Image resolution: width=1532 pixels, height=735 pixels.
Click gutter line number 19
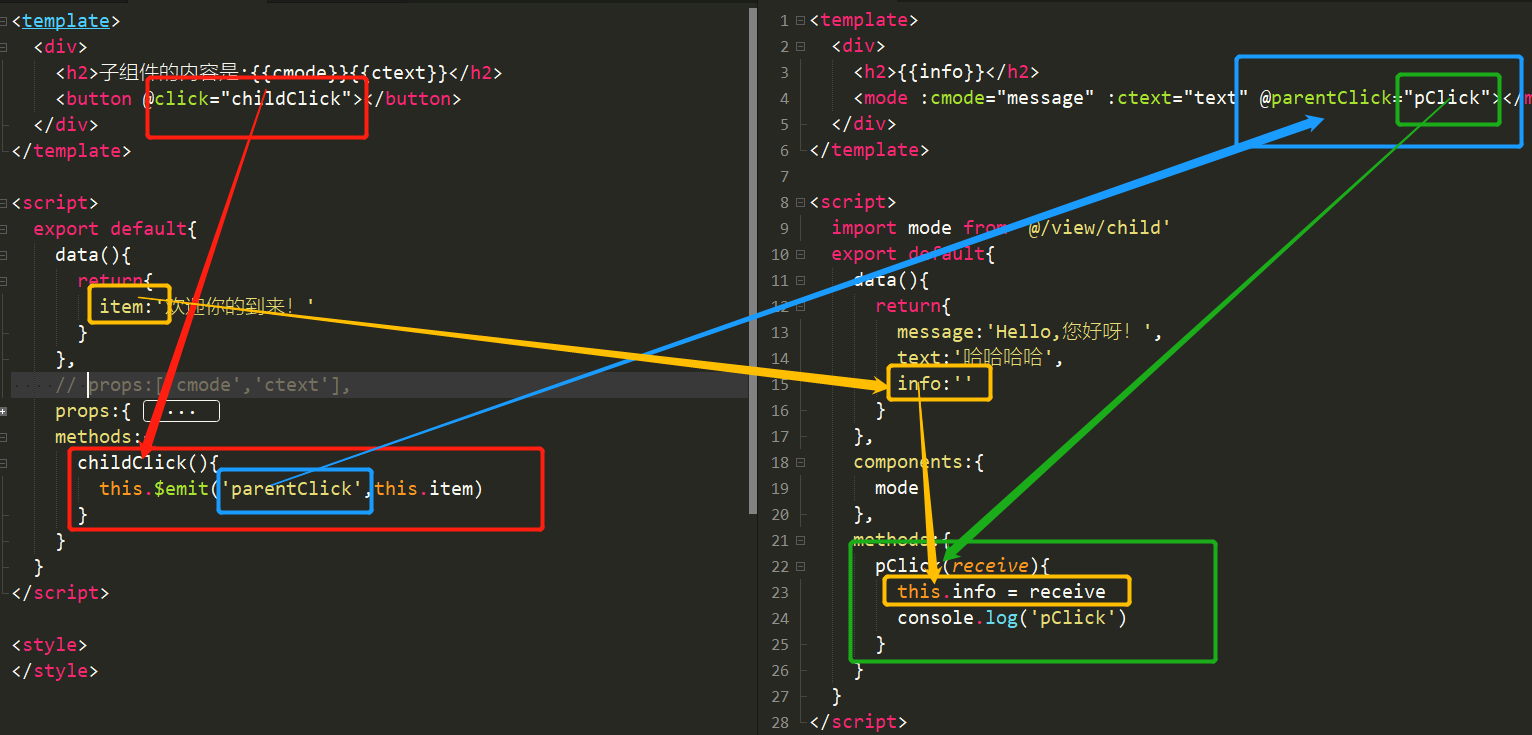pos(780,488)
